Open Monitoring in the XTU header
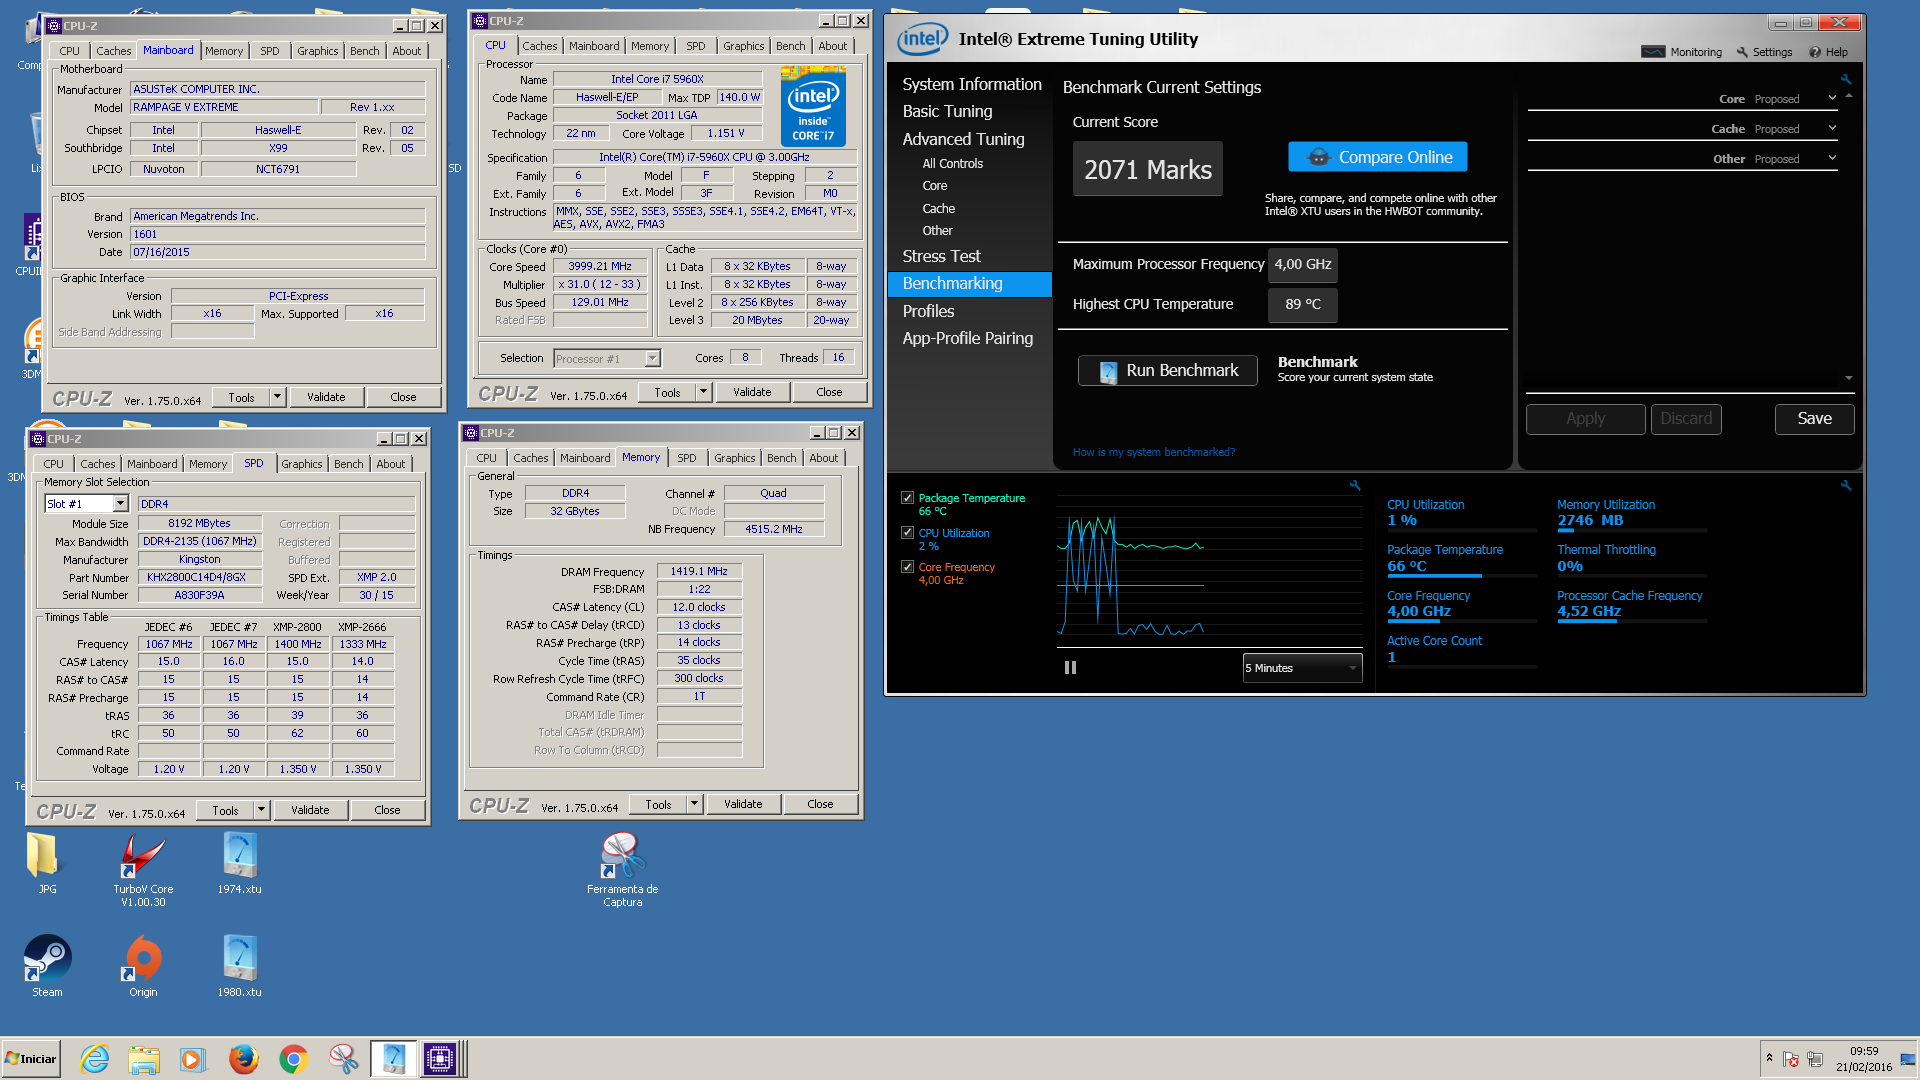Screen dimensions: 1920x1080 [1682, 52]
